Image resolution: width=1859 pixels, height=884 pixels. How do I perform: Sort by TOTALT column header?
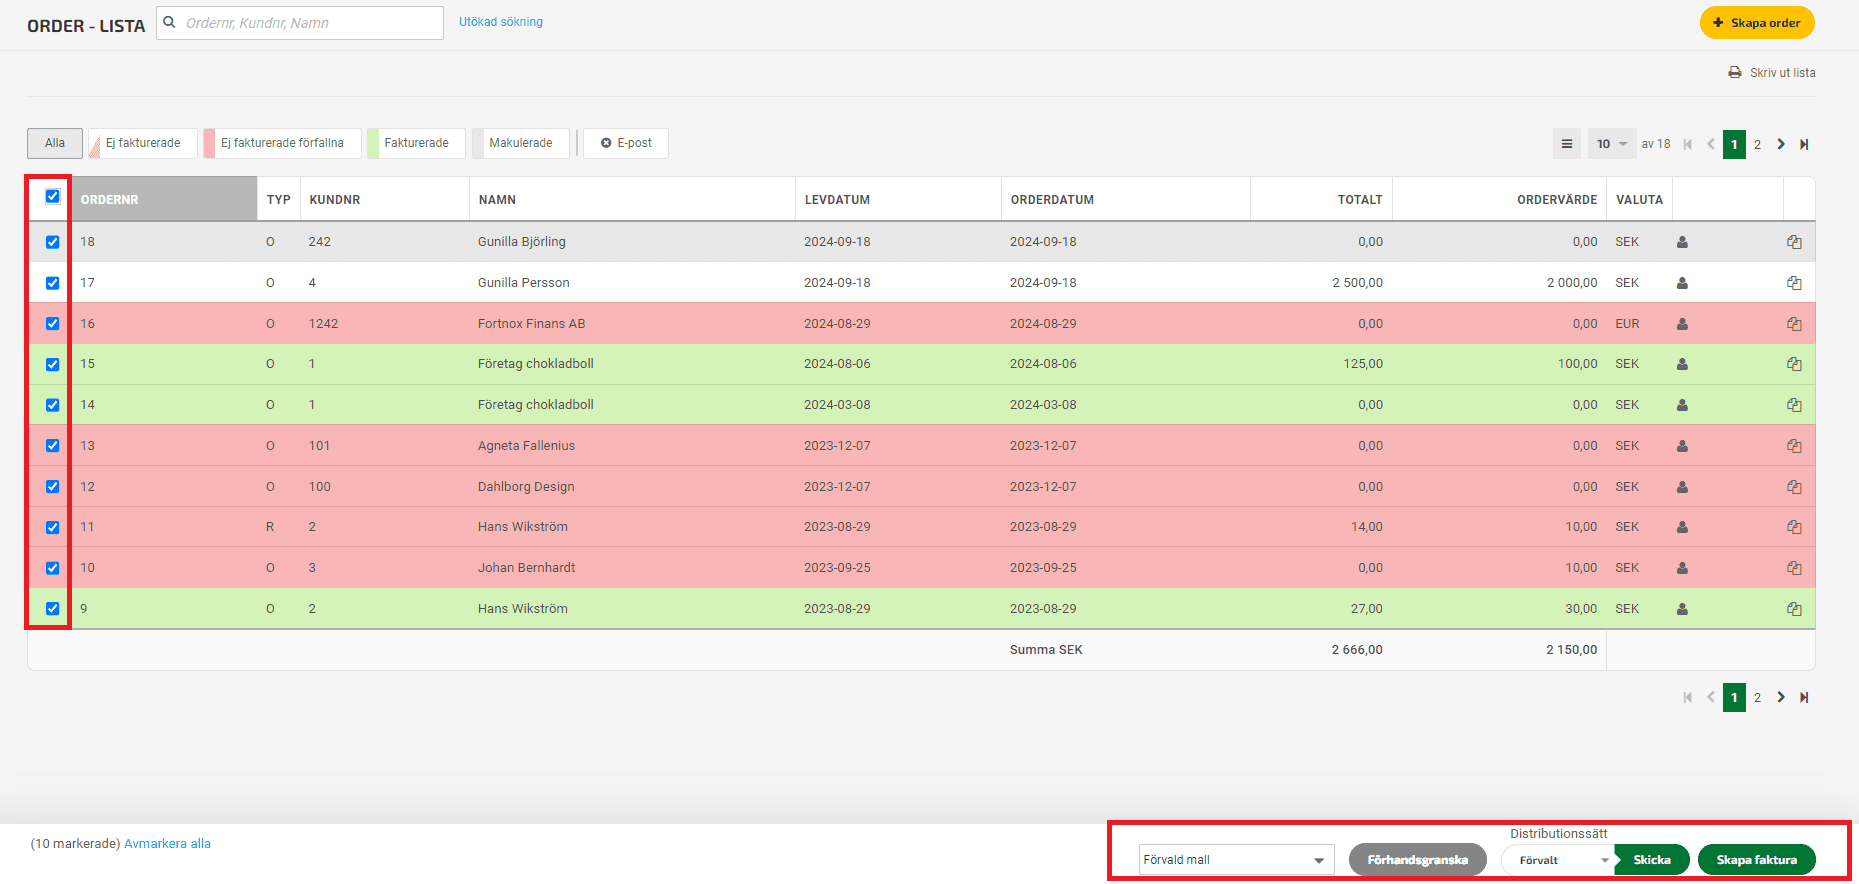tap(1321, 199)
